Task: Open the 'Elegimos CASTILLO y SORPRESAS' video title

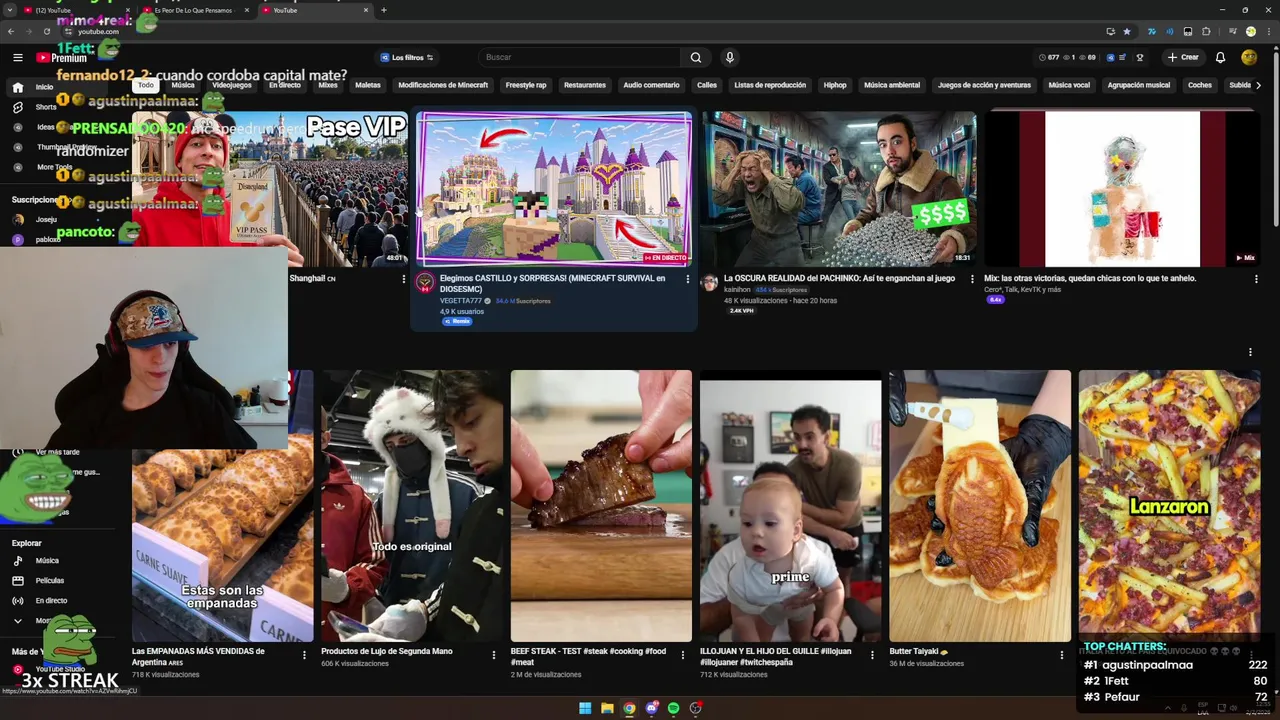Action: coord(552,283)
